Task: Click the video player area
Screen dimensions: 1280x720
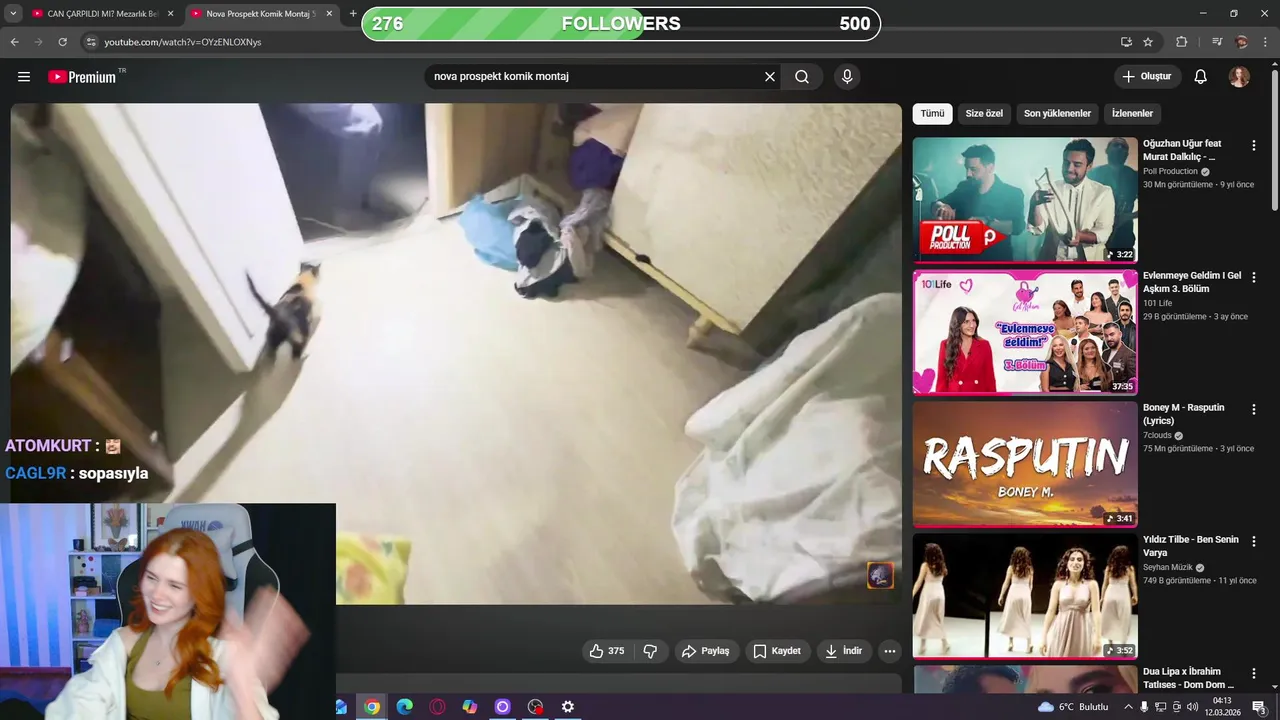Action: coord(456,354)
